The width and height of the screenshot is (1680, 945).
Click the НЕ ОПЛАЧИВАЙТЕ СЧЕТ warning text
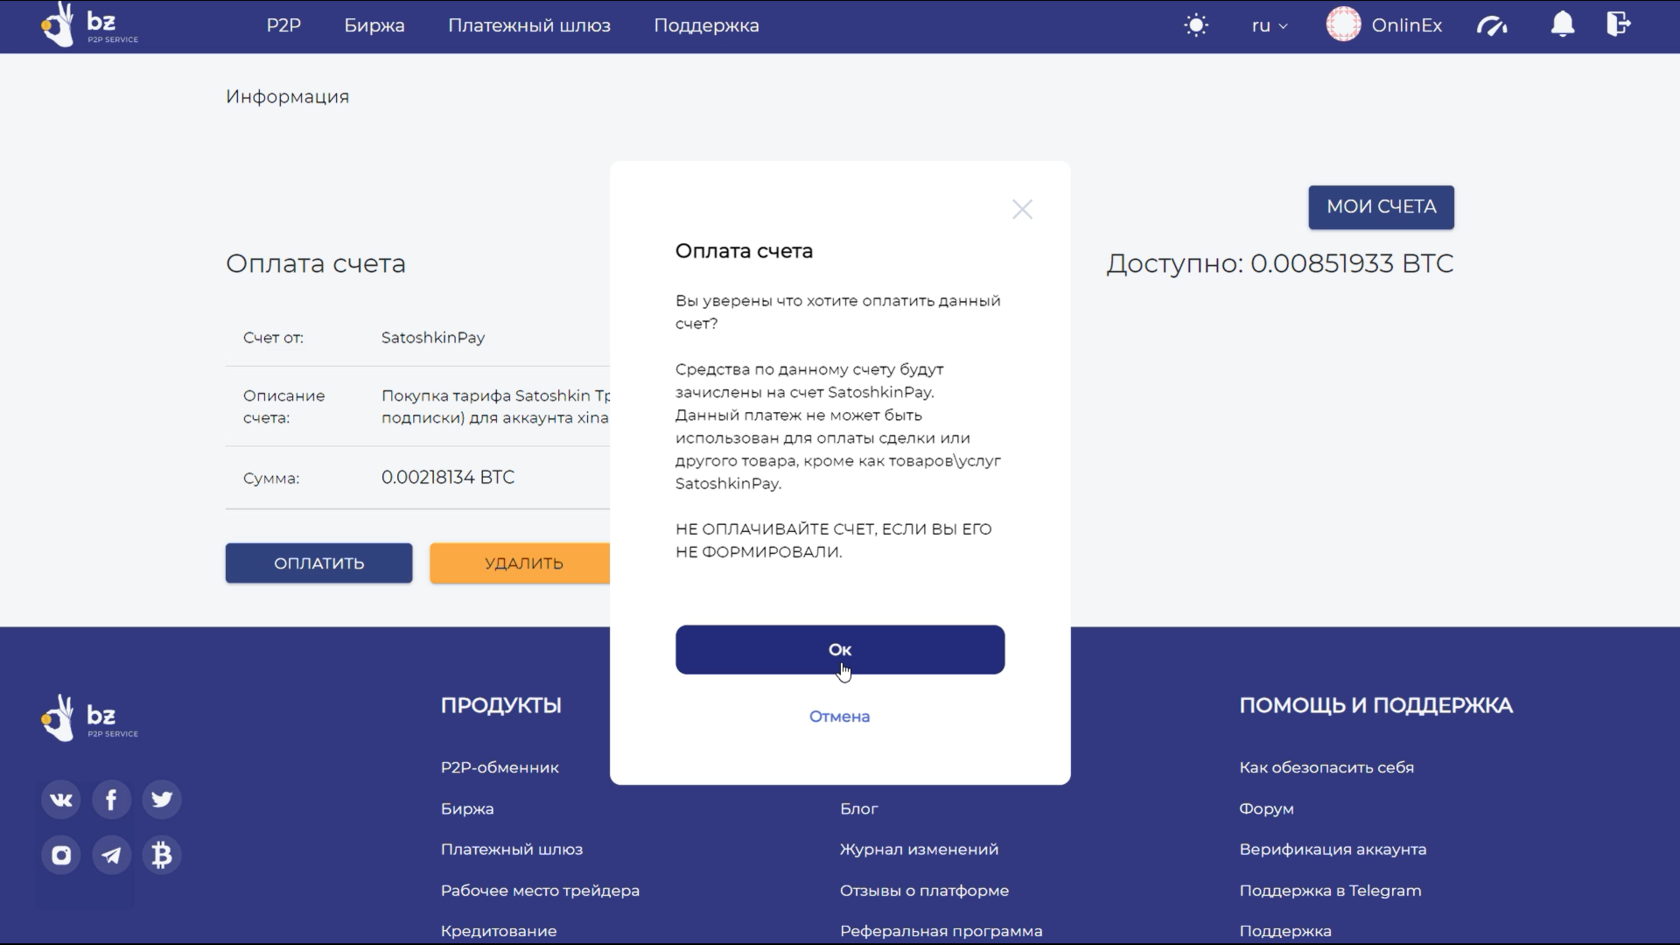coord(834,540)
